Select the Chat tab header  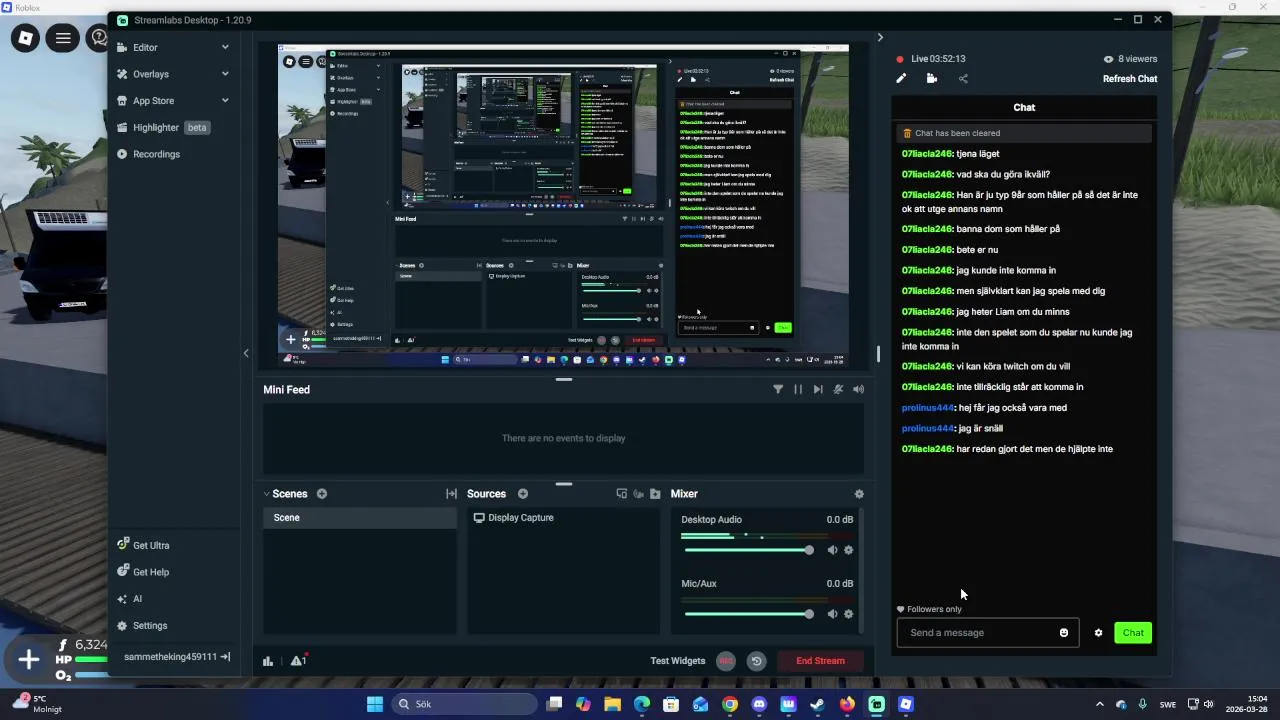click(1024, 107)
